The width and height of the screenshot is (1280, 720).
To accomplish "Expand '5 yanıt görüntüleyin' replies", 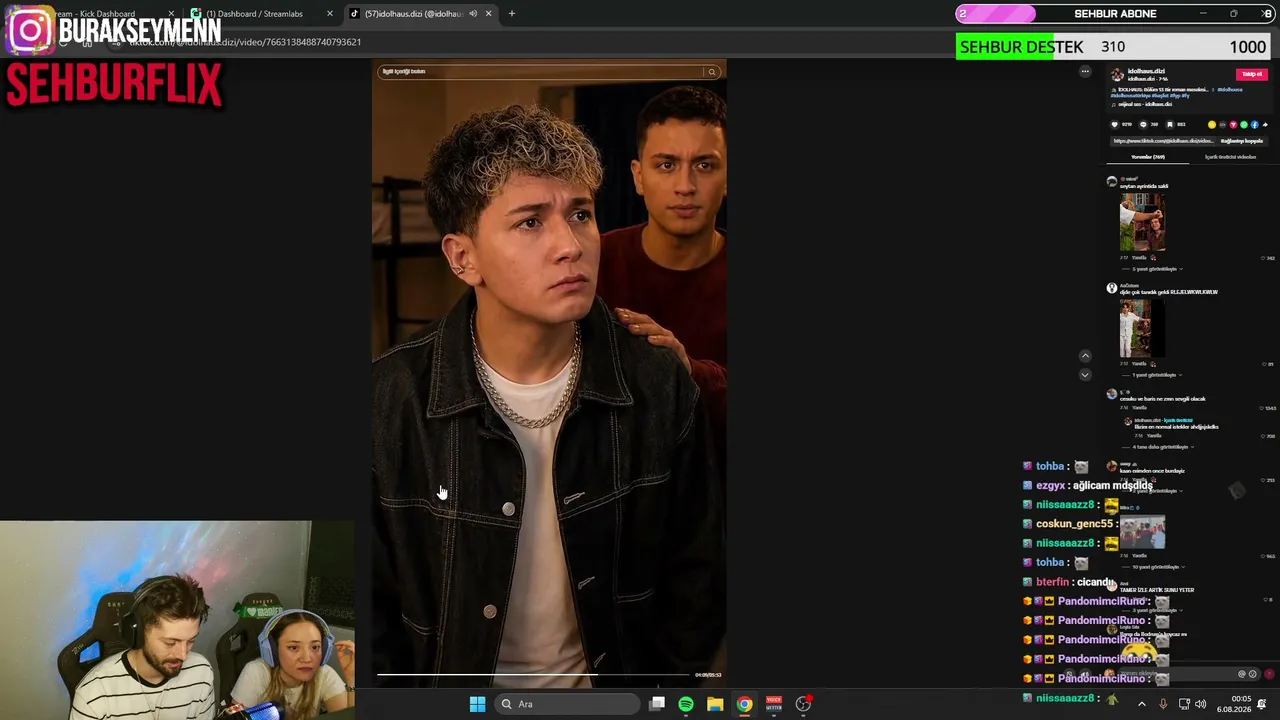I will (1157, 269).
